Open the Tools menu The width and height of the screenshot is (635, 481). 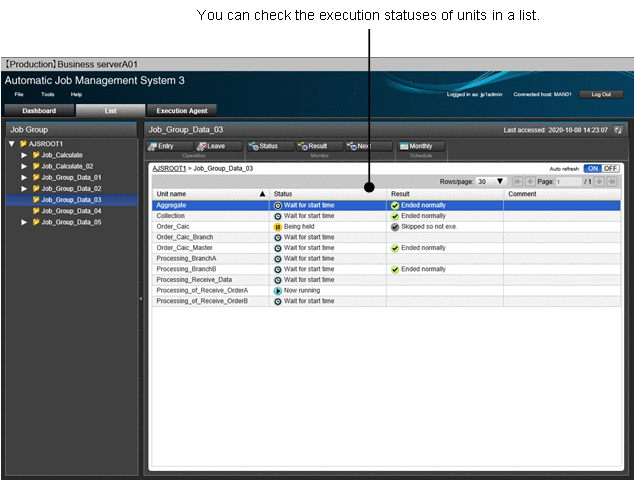click(48, 94)
